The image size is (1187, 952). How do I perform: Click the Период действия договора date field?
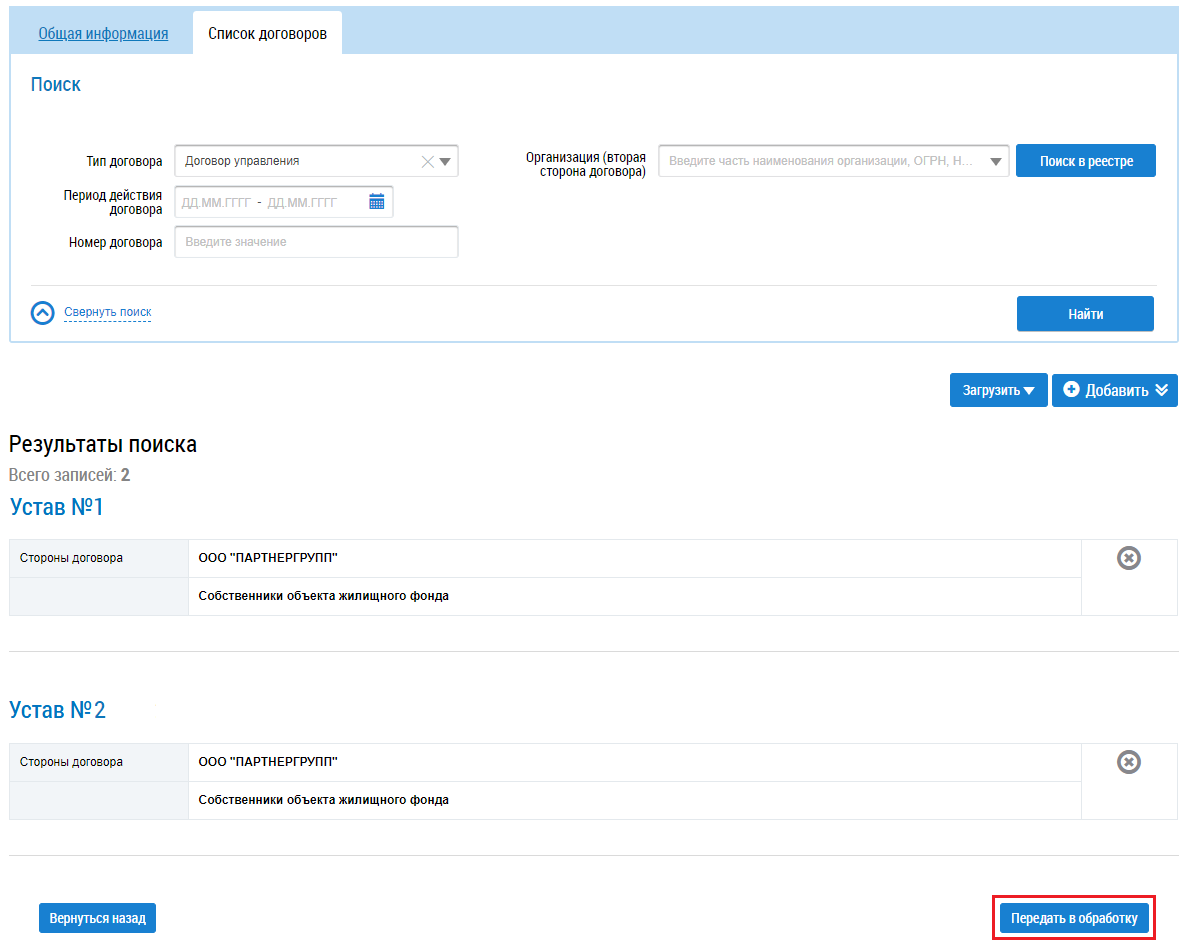pyautogui.click(x=270, y=202)
